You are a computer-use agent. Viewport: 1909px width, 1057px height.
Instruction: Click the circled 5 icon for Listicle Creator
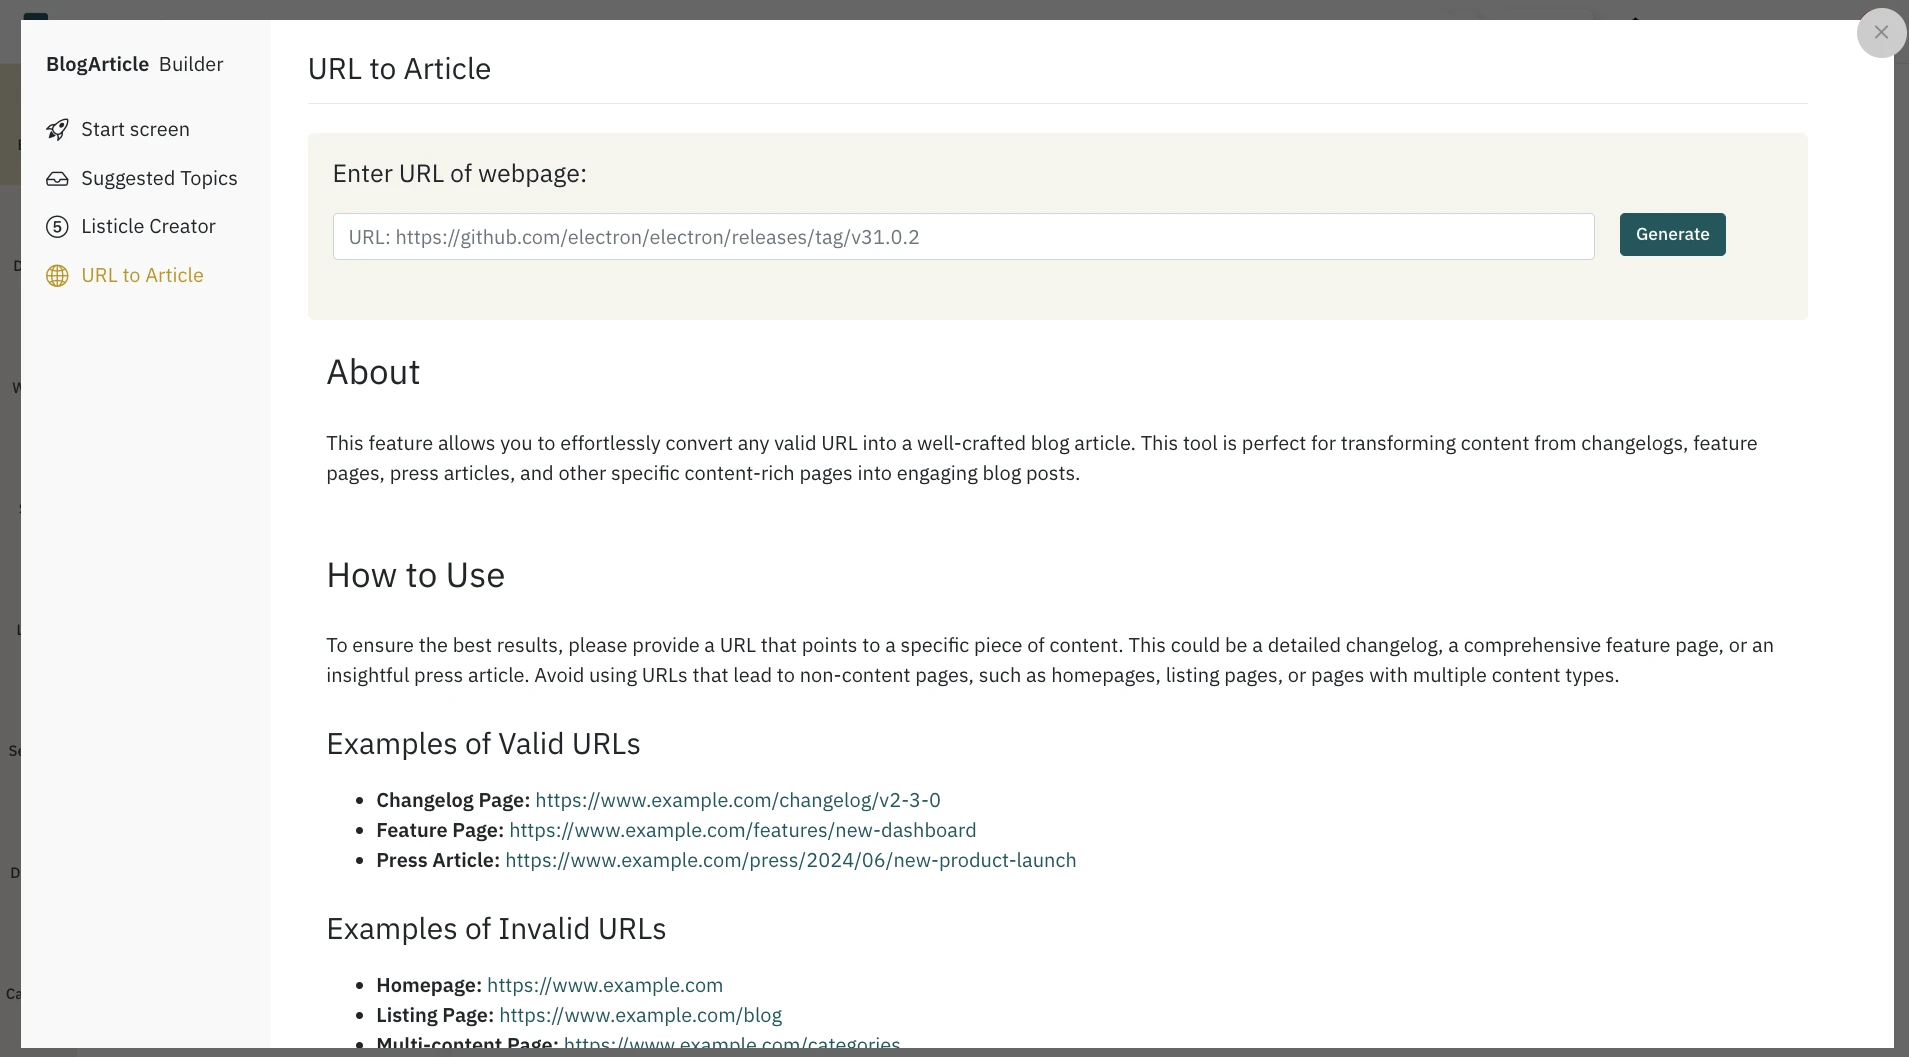(x=58, y=226)
